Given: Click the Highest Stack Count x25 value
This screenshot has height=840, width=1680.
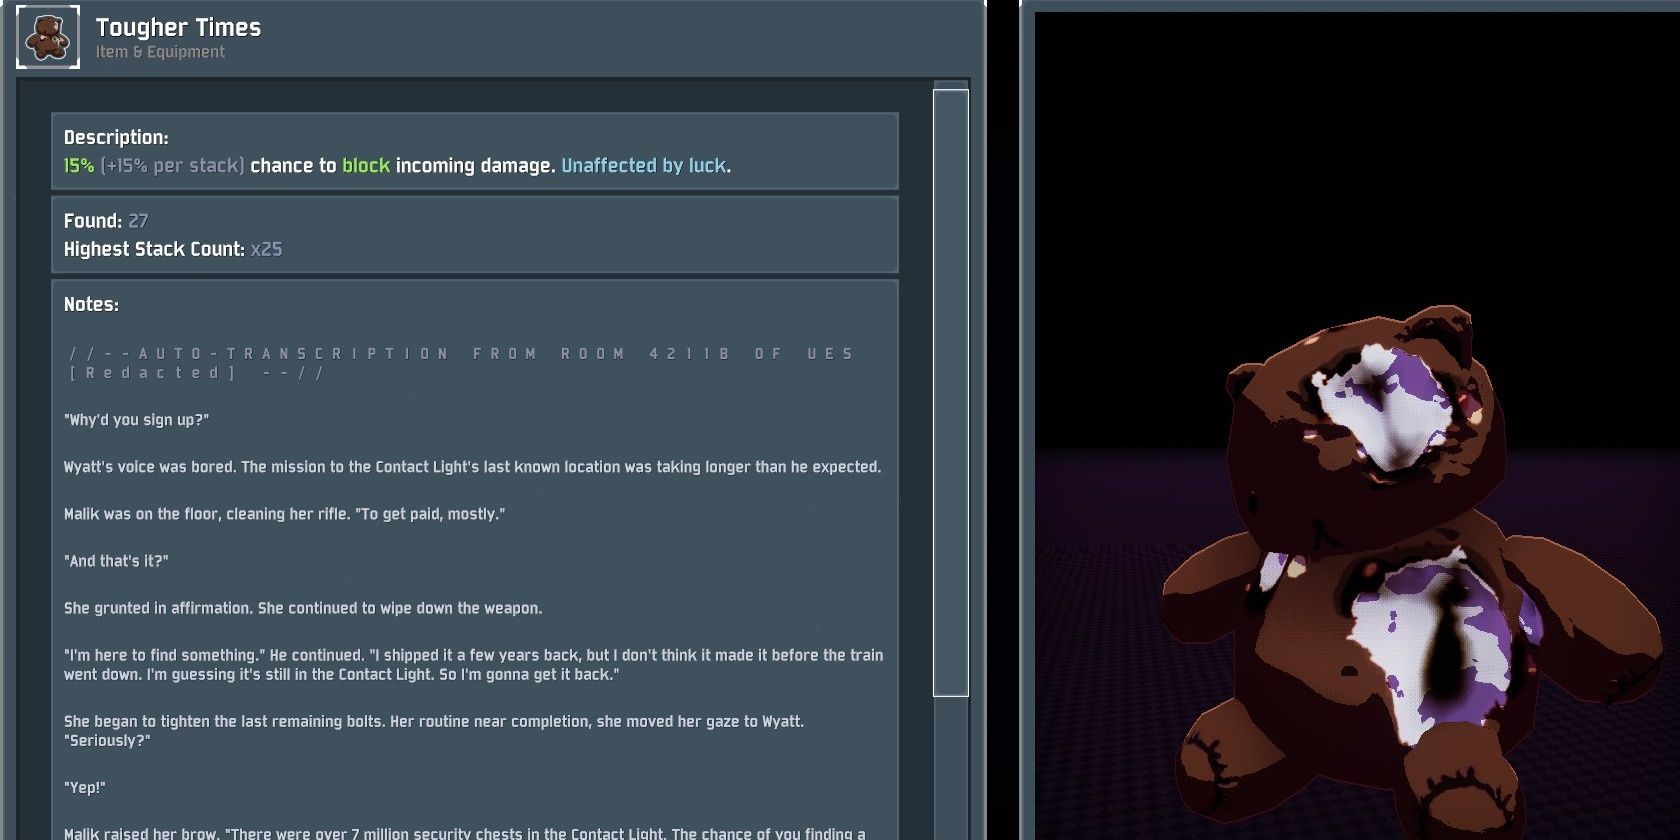Looking at the screenshot, I should point(266,249).
